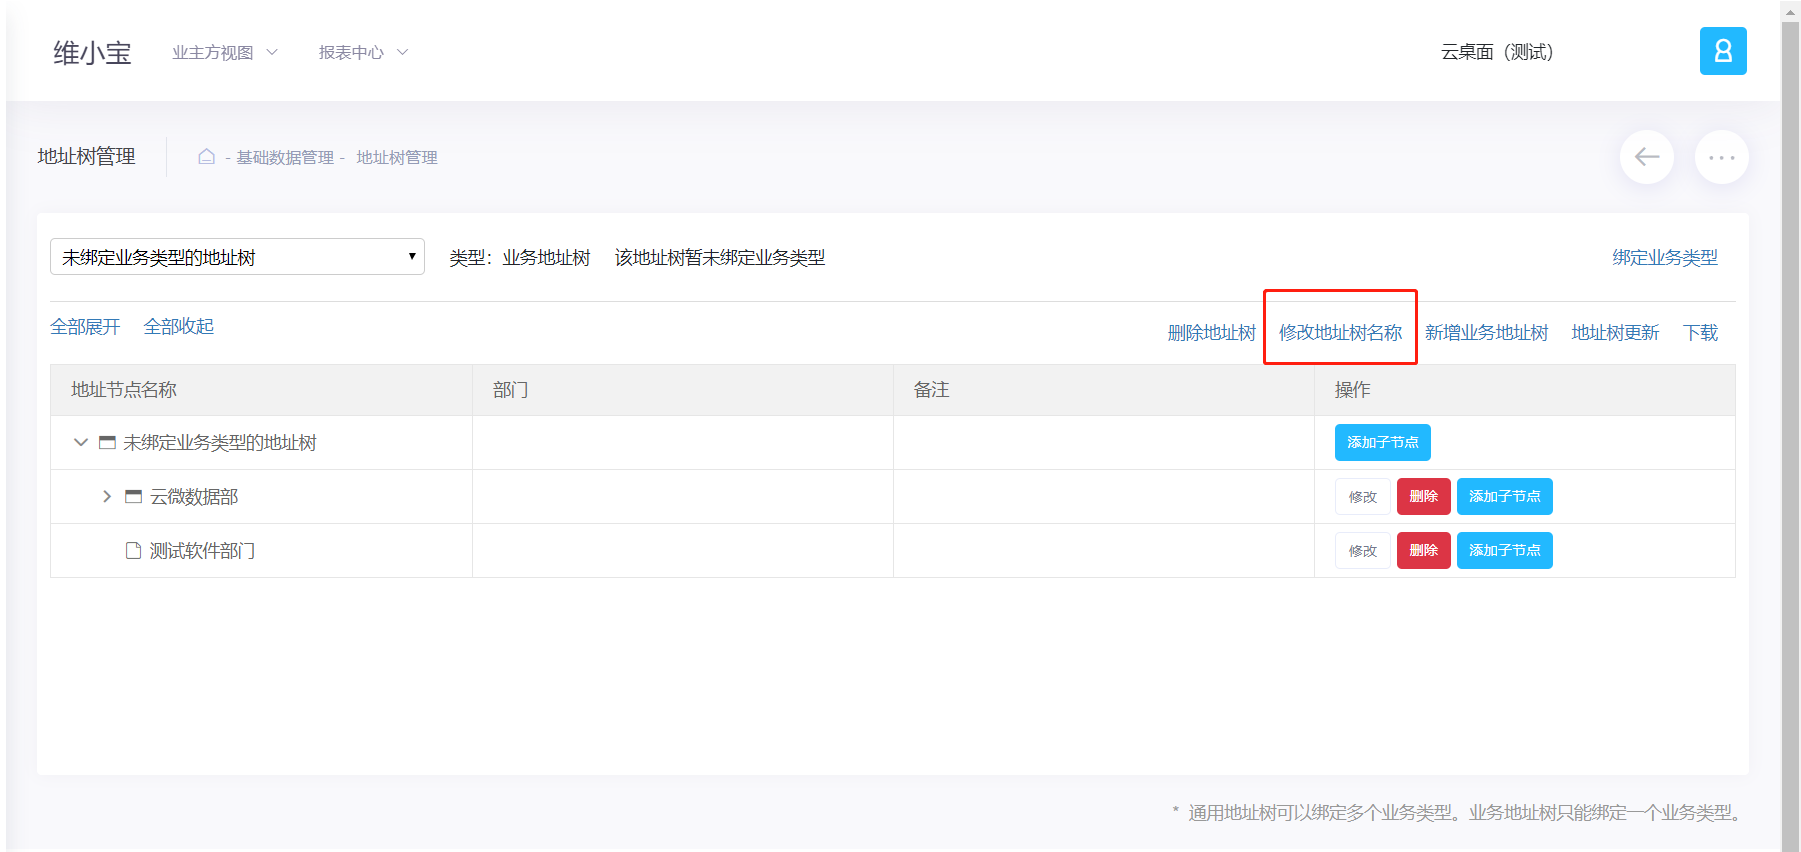
Task: Click file icon beside 测试软件部门
Action: tap(133, 550)
